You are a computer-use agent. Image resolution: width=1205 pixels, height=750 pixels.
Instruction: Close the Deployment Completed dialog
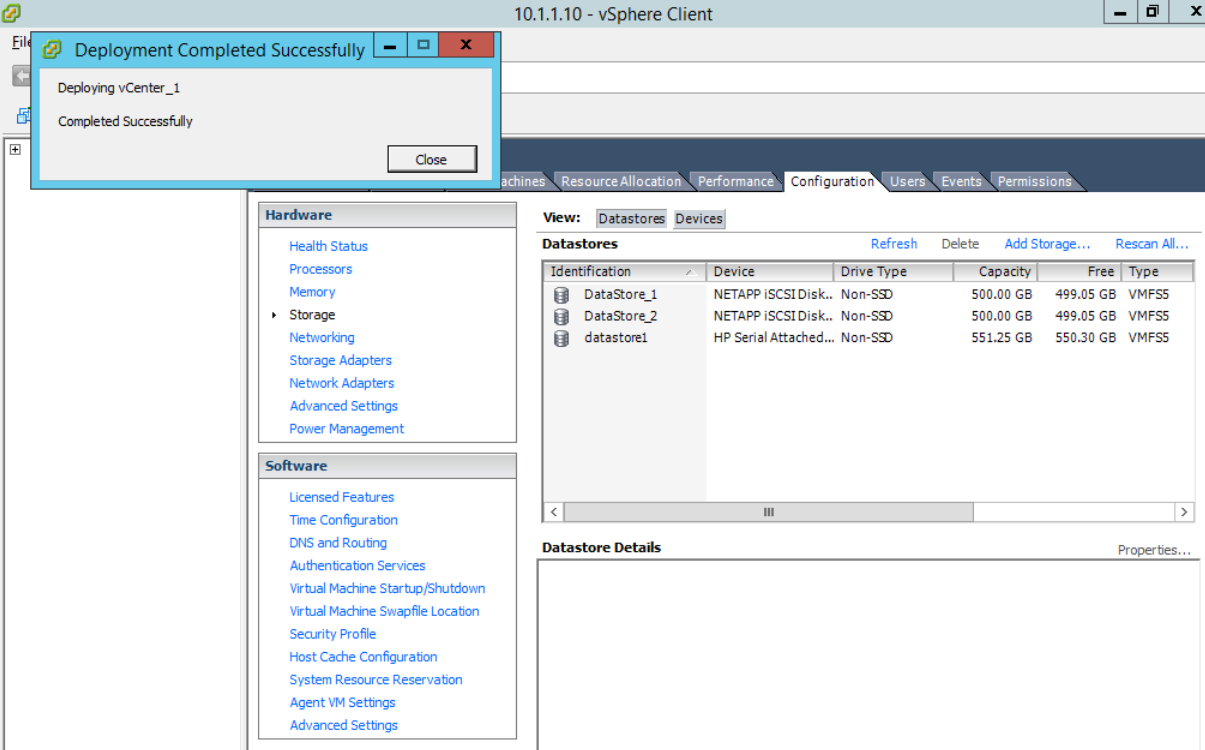[x=431, y=158]
